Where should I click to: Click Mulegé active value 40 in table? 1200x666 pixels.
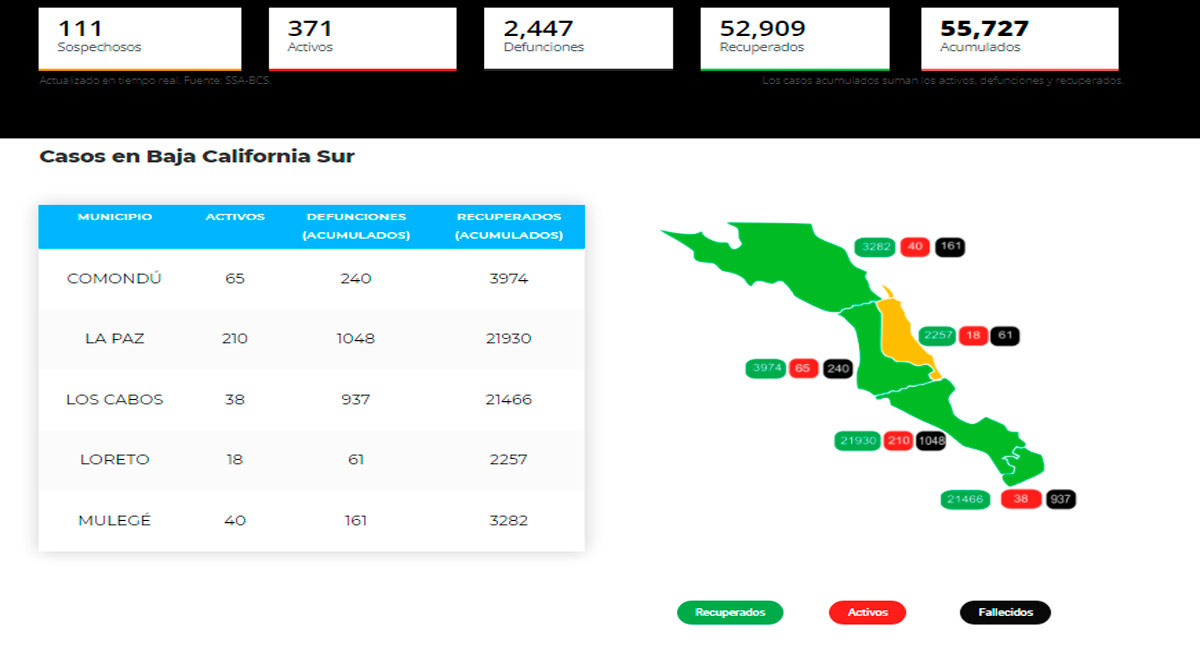[235, 520]
